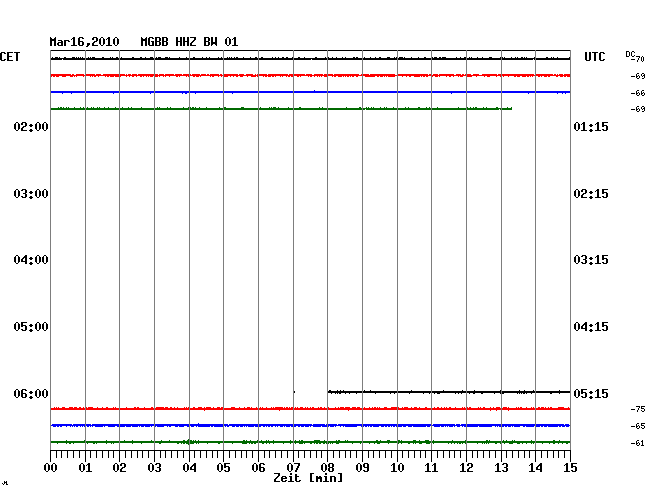Select the 05:00 CET time label
This screenshot has height=494, width=650.
(x=31, y=327)
